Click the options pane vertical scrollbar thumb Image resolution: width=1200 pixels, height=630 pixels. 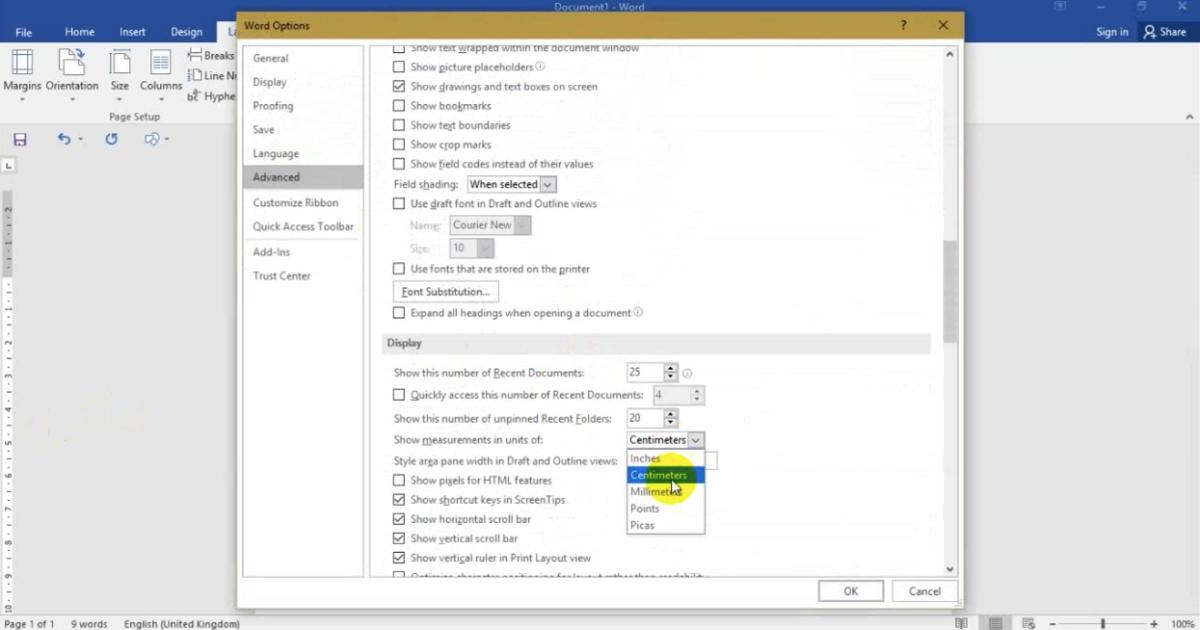(950, 292)
